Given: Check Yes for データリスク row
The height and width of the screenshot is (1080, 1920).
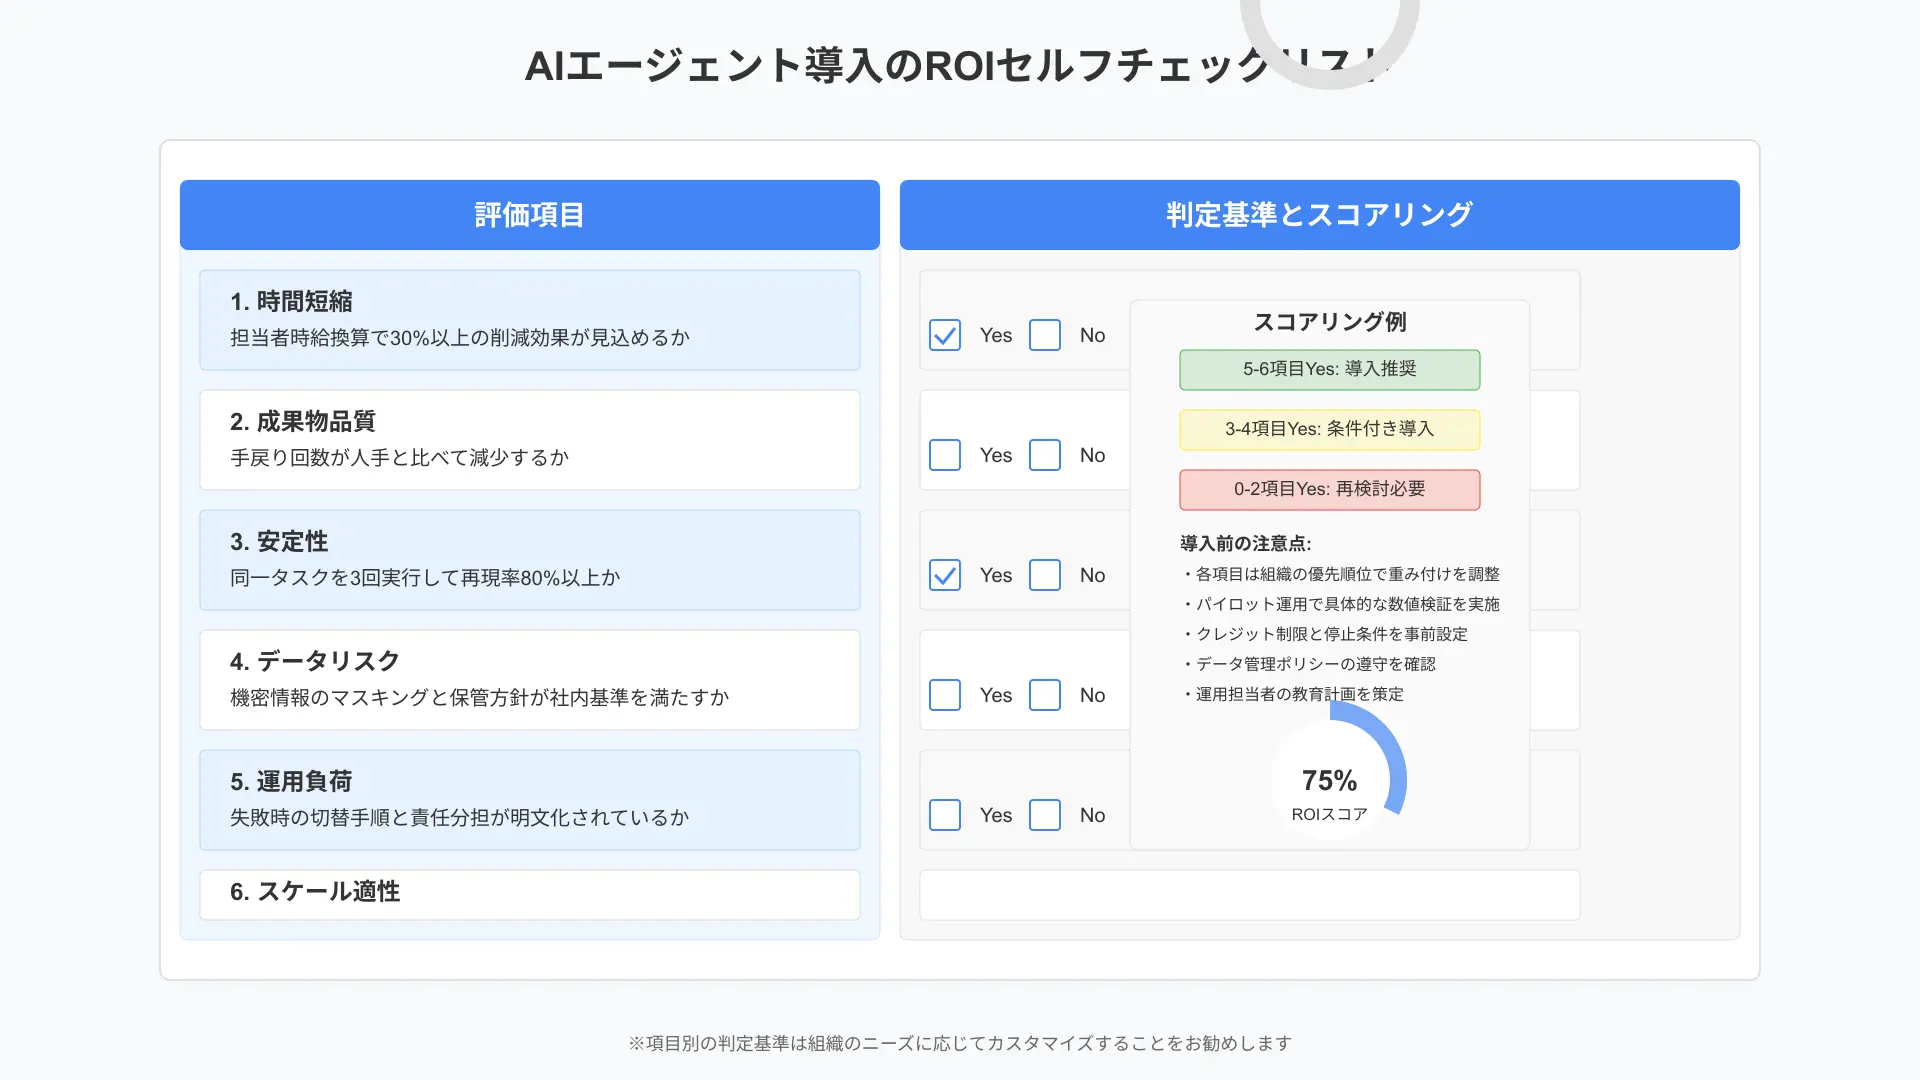Looking at the screenshot, I should pyautogui.click(x=945, y=695).
